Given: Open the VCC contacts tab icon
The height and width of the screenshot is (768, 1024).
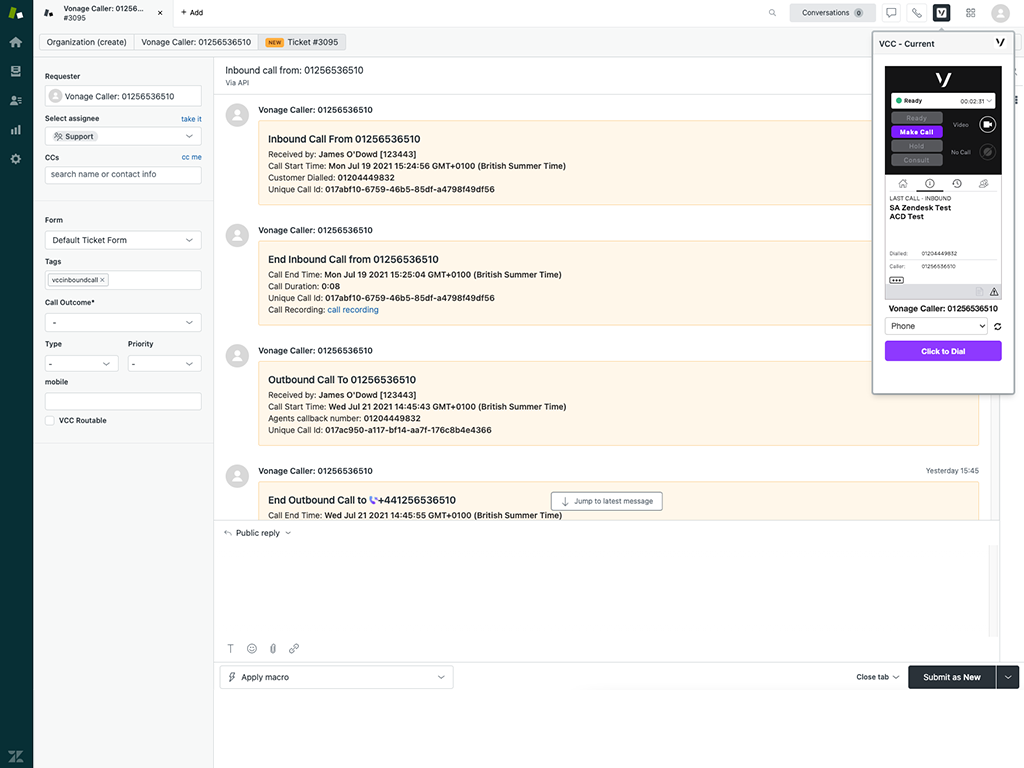Looking at the screenshot, I should point(984,184).
